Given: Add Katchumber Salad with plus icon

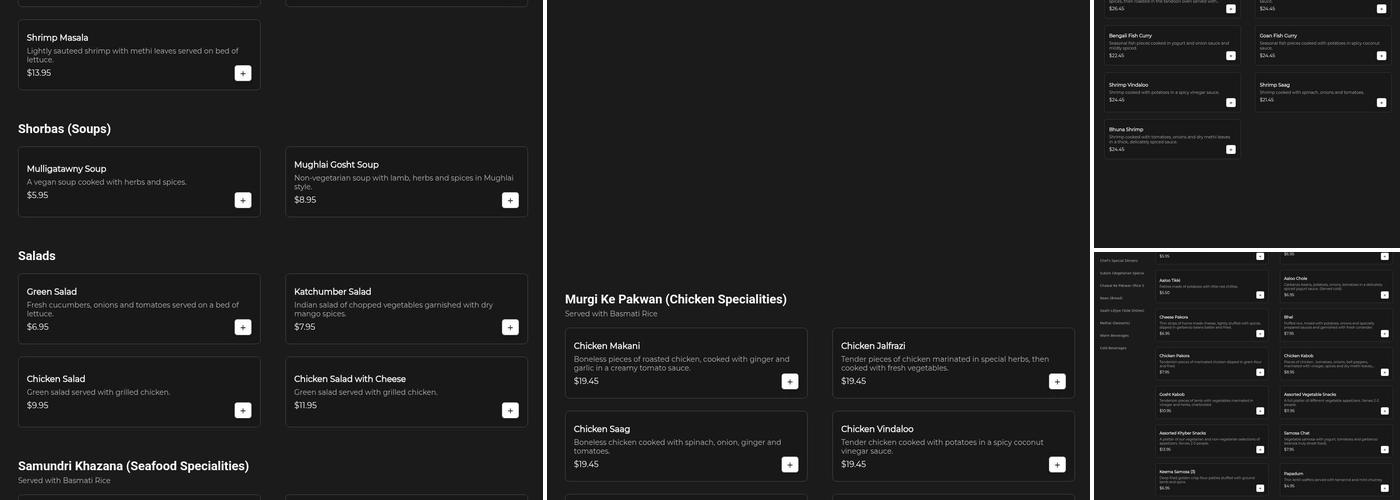Looking at the screenshot, I should [510, 327].
